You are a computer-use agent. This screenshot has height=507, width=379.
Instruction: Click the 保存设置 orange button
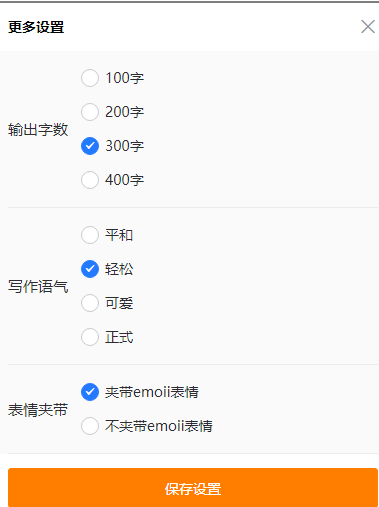point(193,488)
